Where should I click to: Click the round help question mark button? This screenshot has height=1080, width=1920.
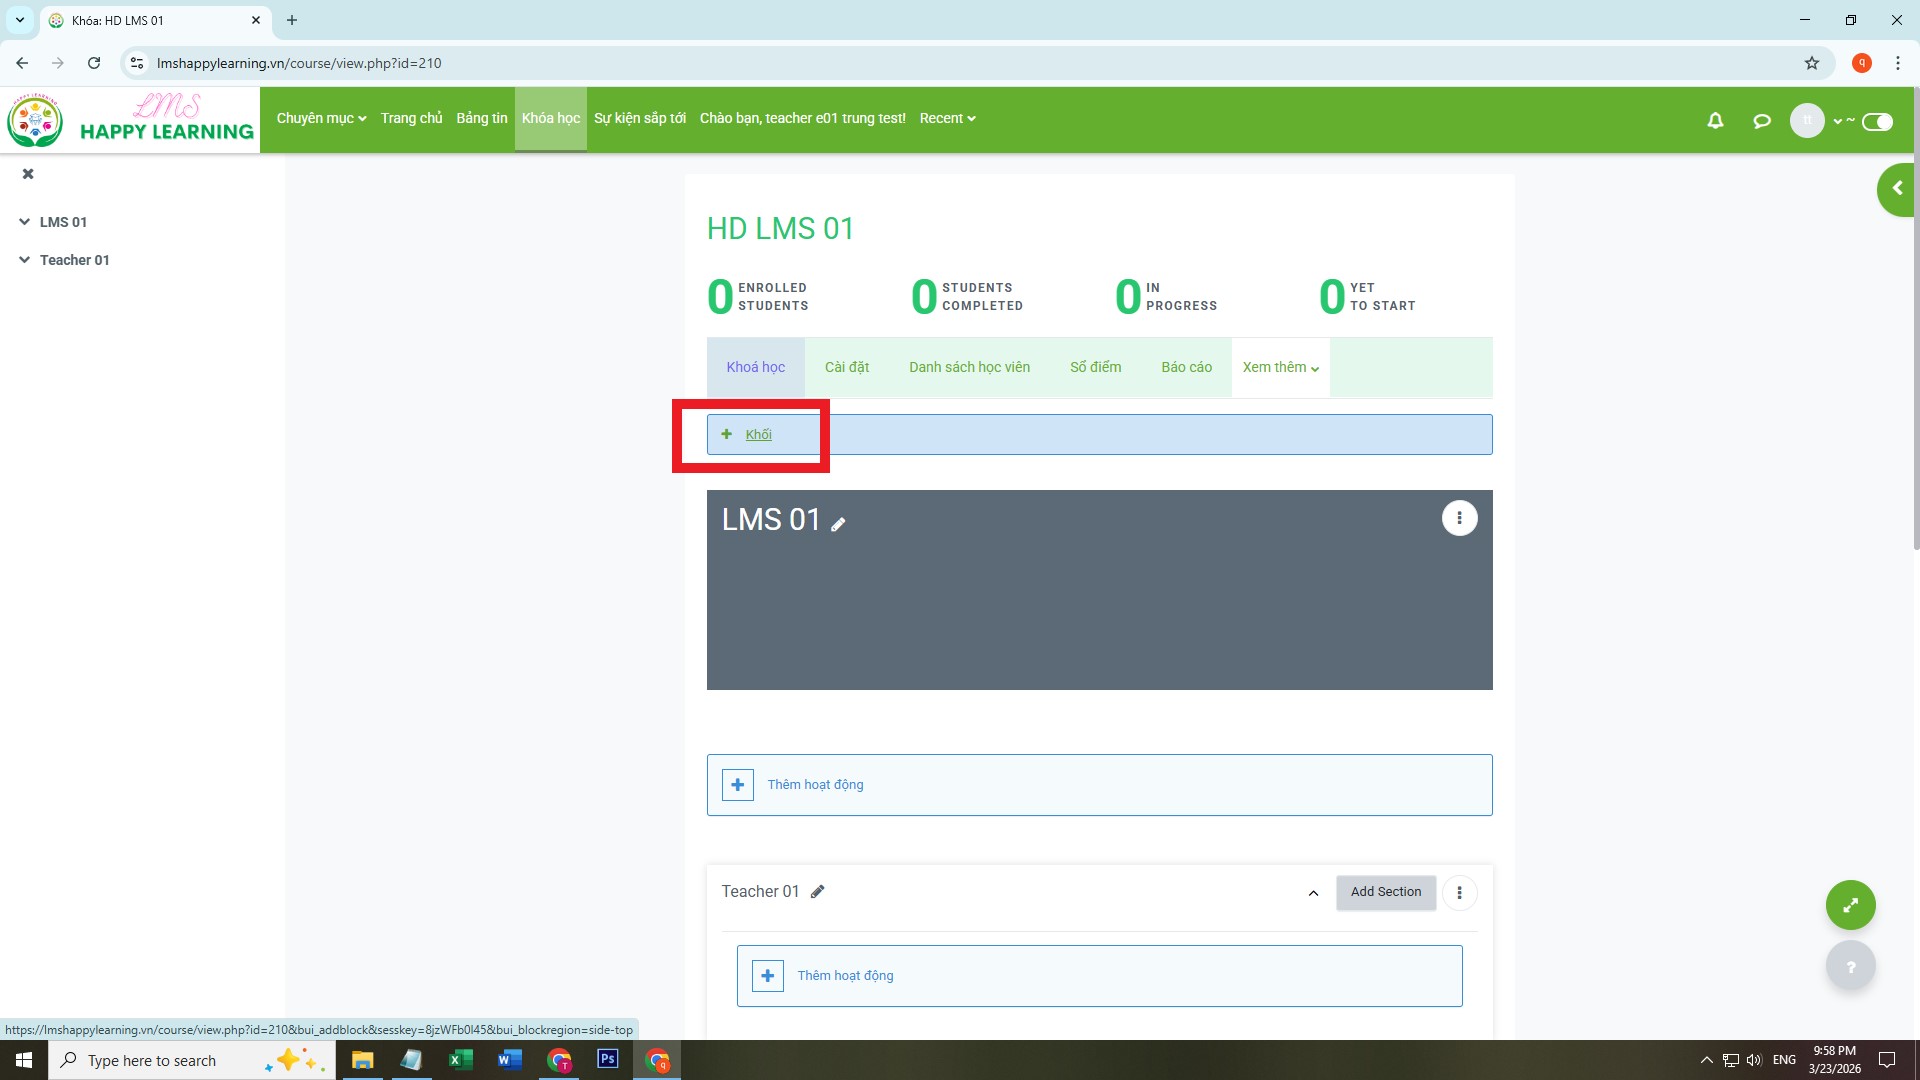point(1850,967)
